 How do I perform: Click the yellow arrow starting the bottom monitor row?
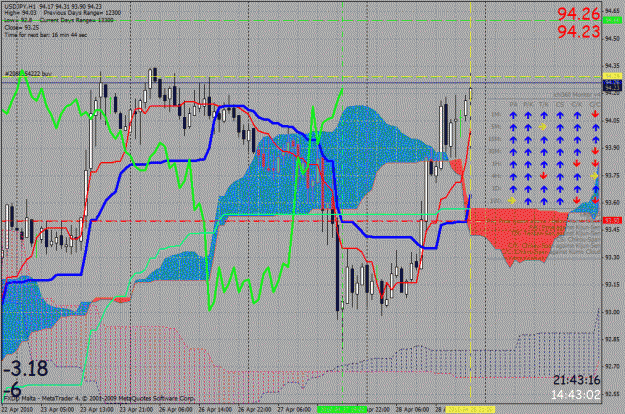click(x=512, y=201)
